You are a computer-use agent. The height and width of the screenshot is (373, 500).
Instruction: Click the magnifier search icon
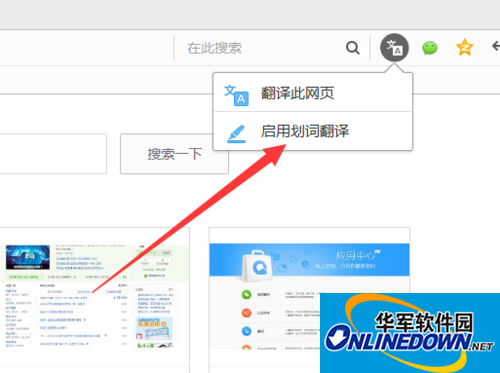pyautogui.click(x=352, y=48)
